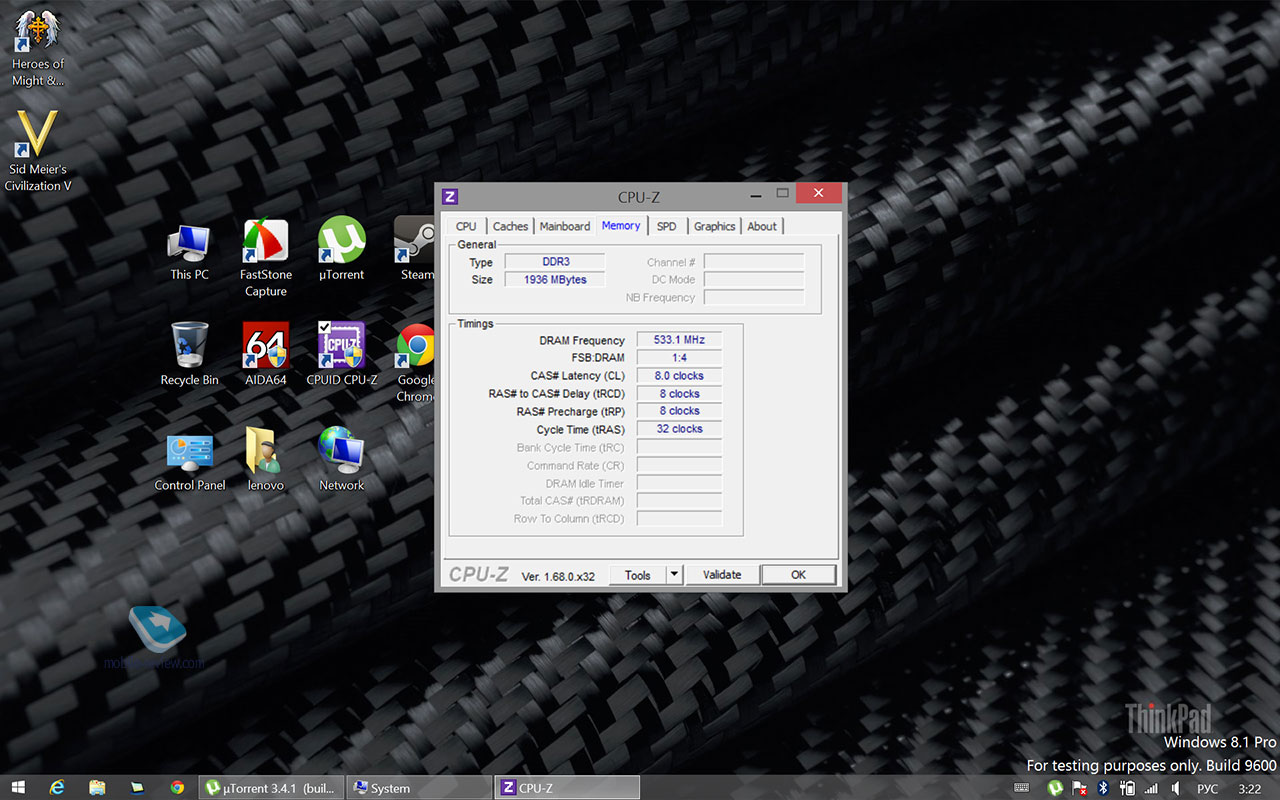The height and width of the screenshot is (800, 1280).
Task: Click the RAS# Precharge (tRP) value field
Action: click(679, 411)
